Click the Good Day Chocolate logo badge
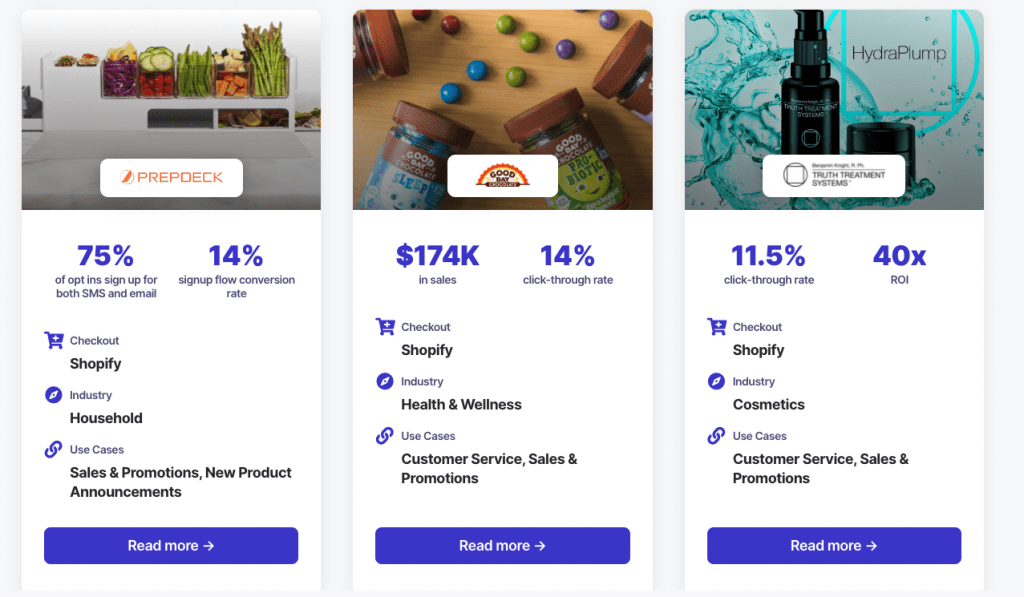The height and width of the screenshot is (597, 1024). click(502, 176)
